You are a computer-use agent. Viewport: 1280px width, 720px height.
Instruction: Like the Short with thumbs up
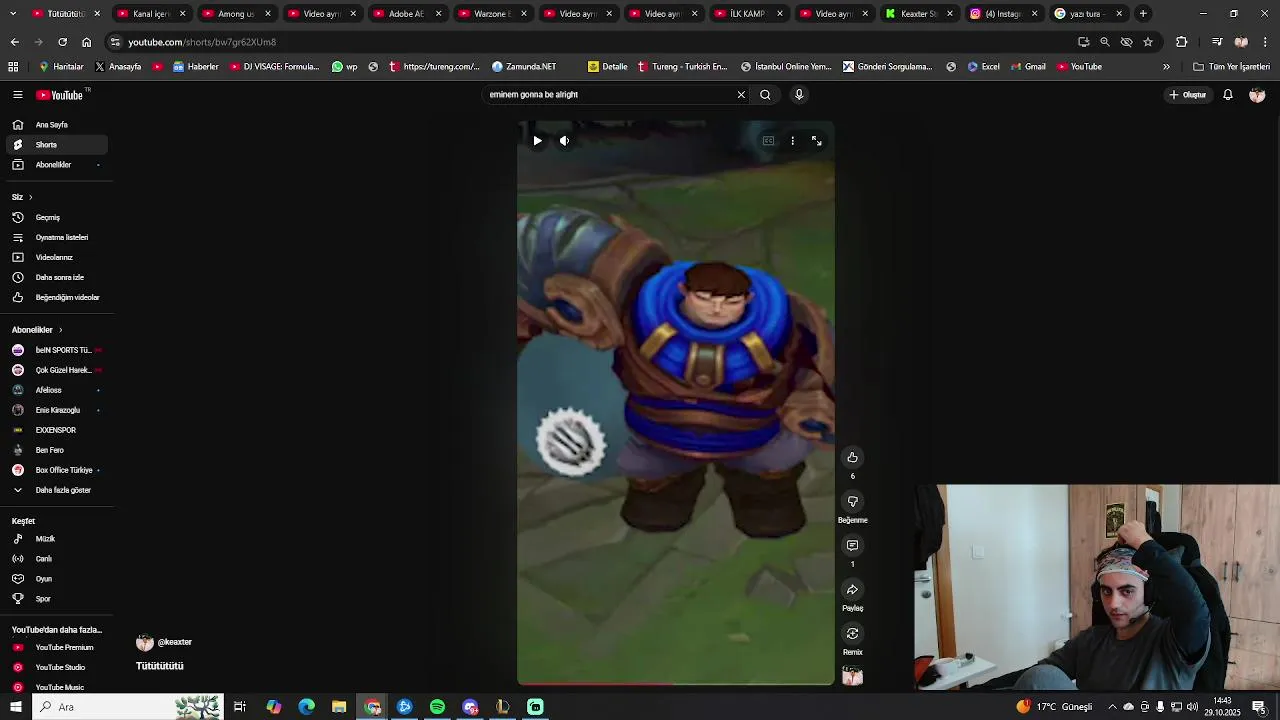852,458
